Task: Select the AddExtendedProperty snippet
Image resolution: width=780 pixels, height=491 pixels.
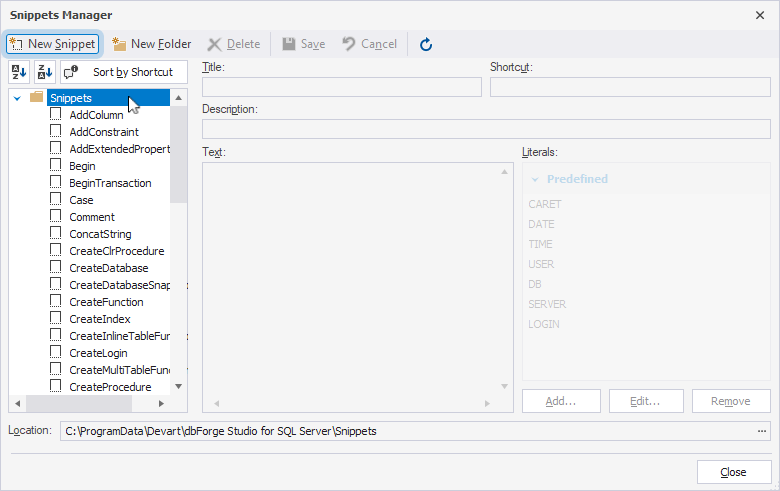Action: click(119, 149)
